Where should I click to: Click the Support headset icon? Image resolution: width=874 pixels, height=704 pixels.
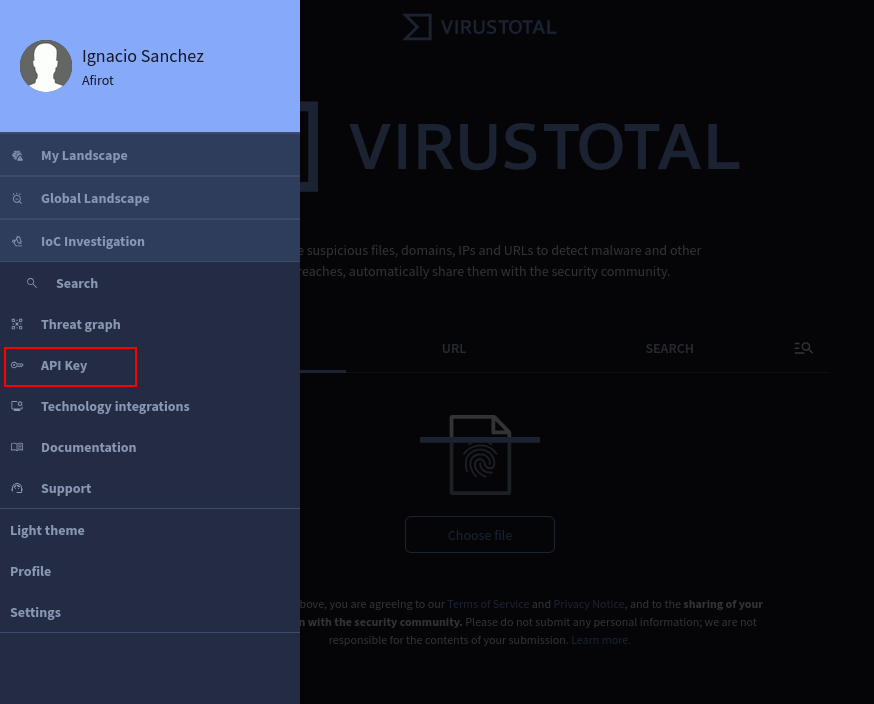(17, 488)
